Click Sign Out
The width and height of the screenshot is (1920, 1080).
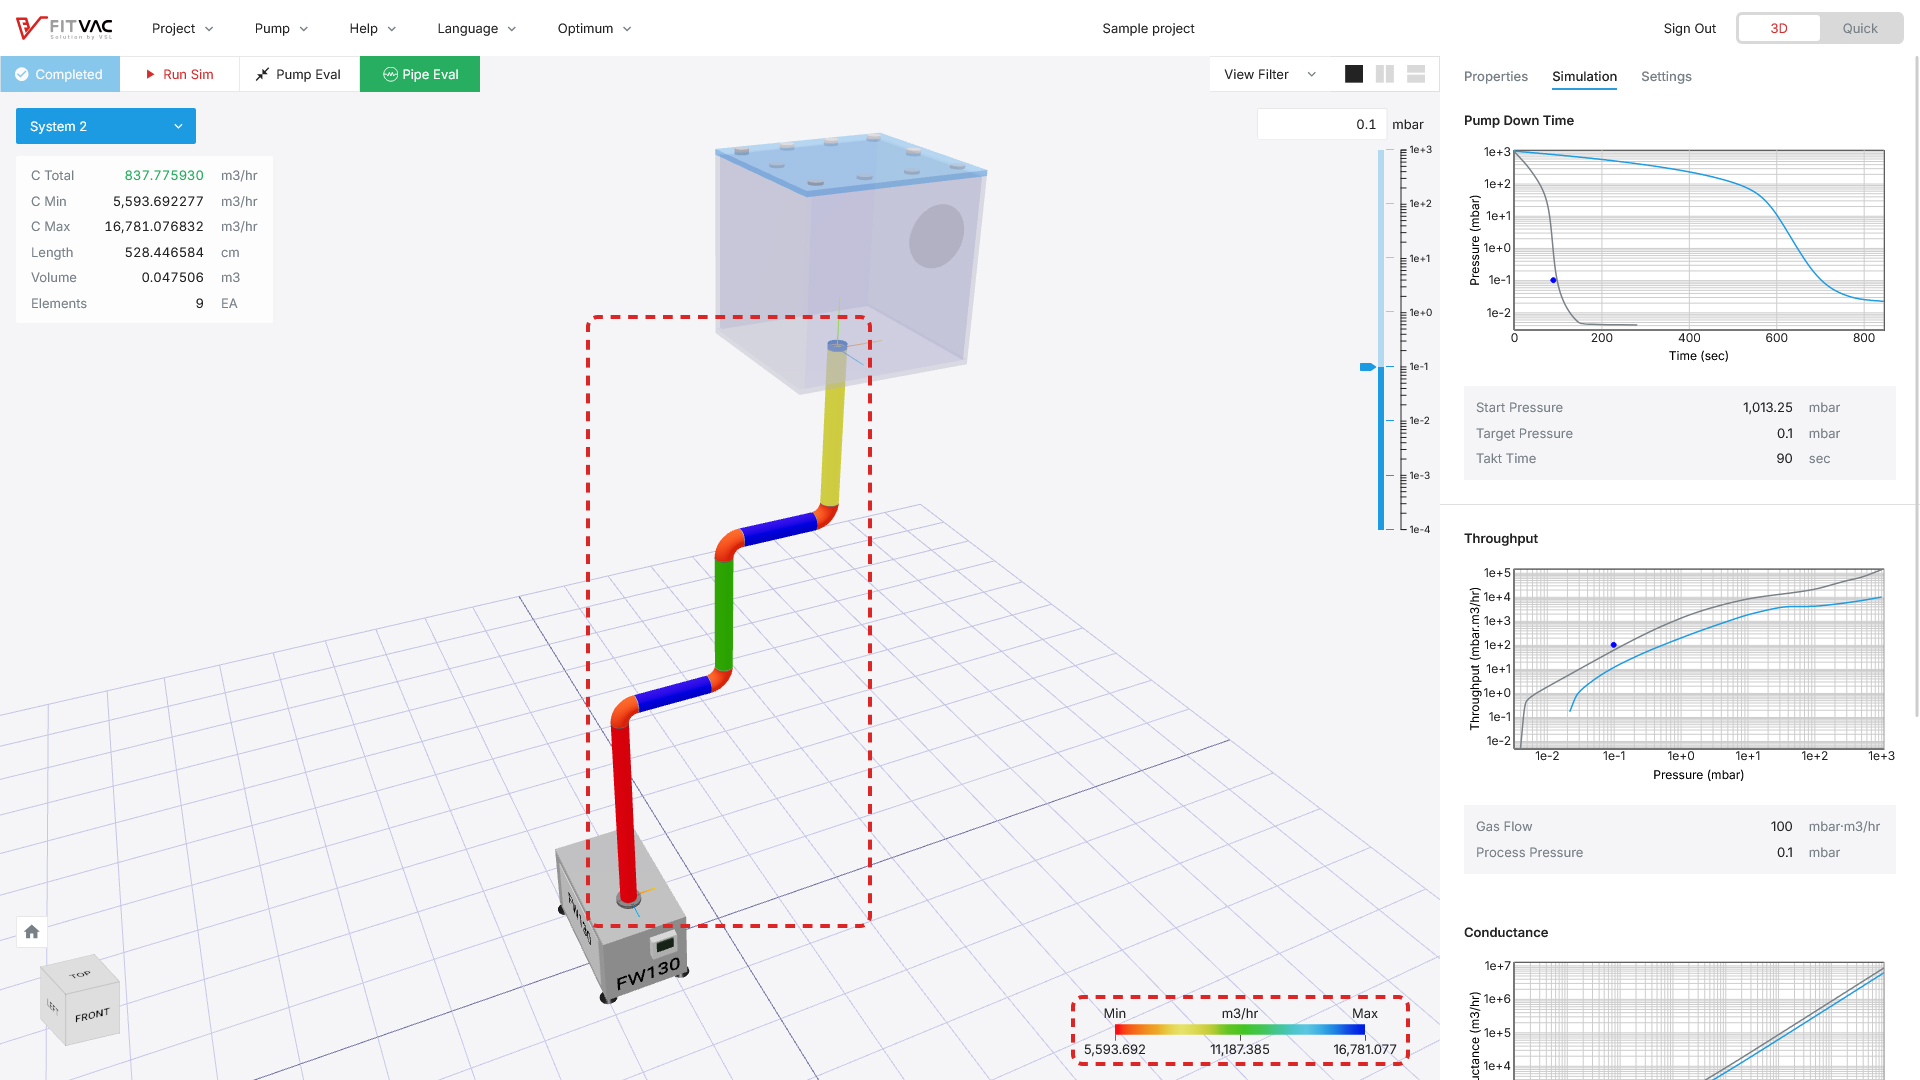tap(1689, 28)
